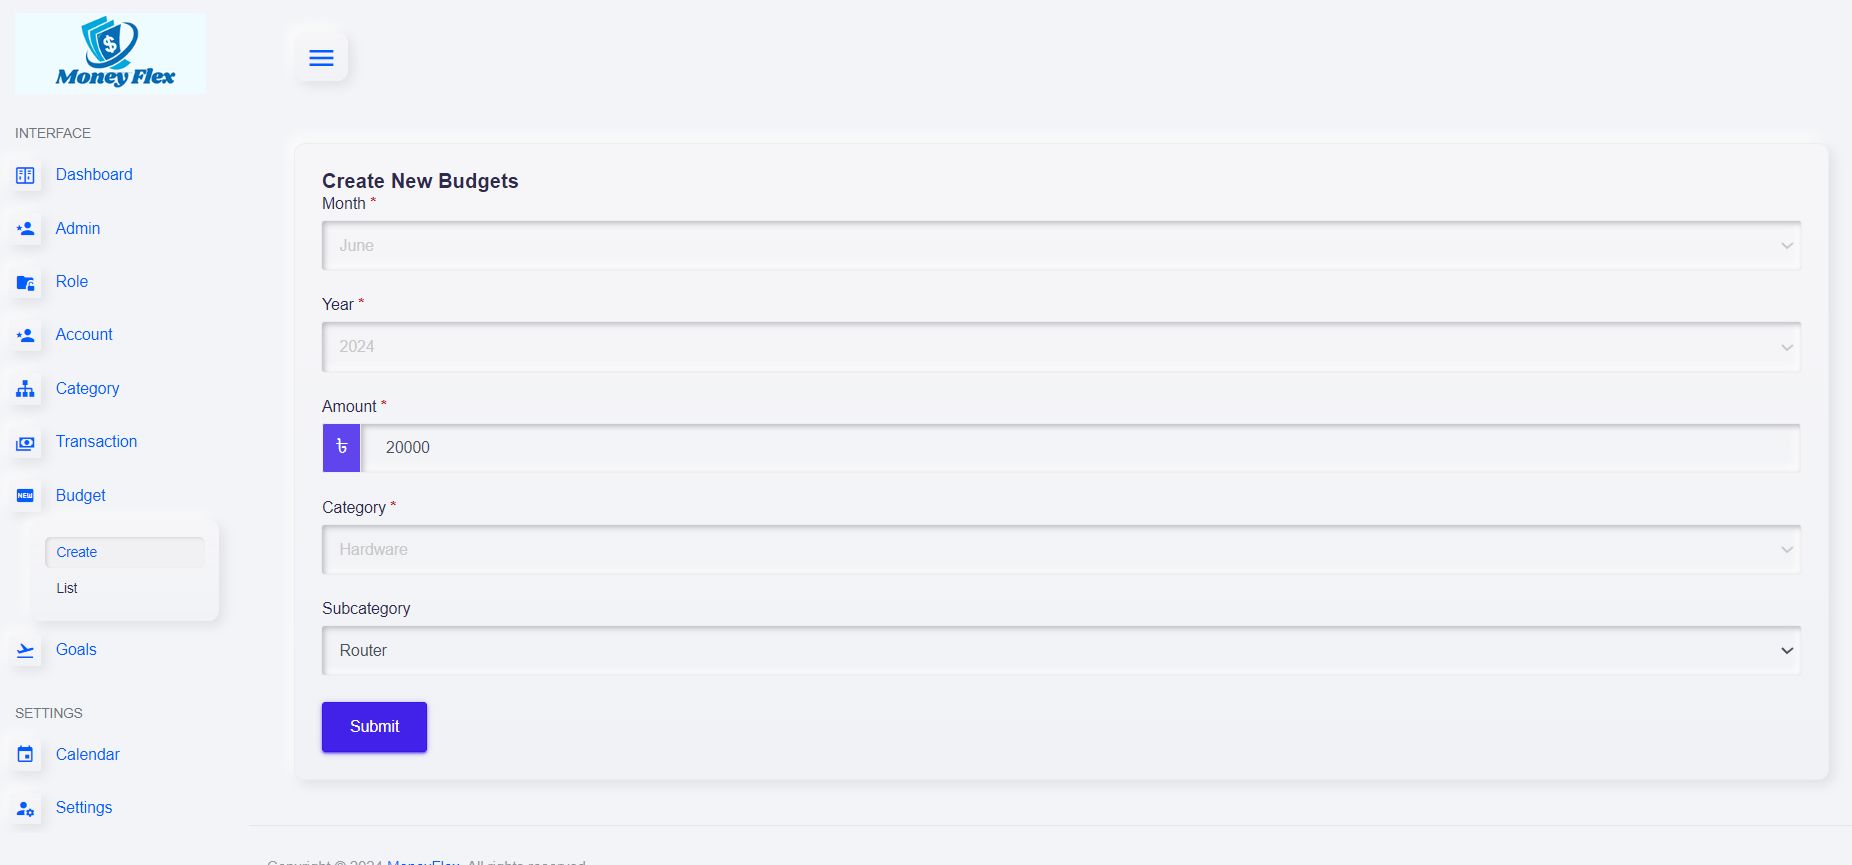Open the Settings link in sidebar
Image resolution: width=1852 pixels, height=865 pixels.
(x=84, y=808)
